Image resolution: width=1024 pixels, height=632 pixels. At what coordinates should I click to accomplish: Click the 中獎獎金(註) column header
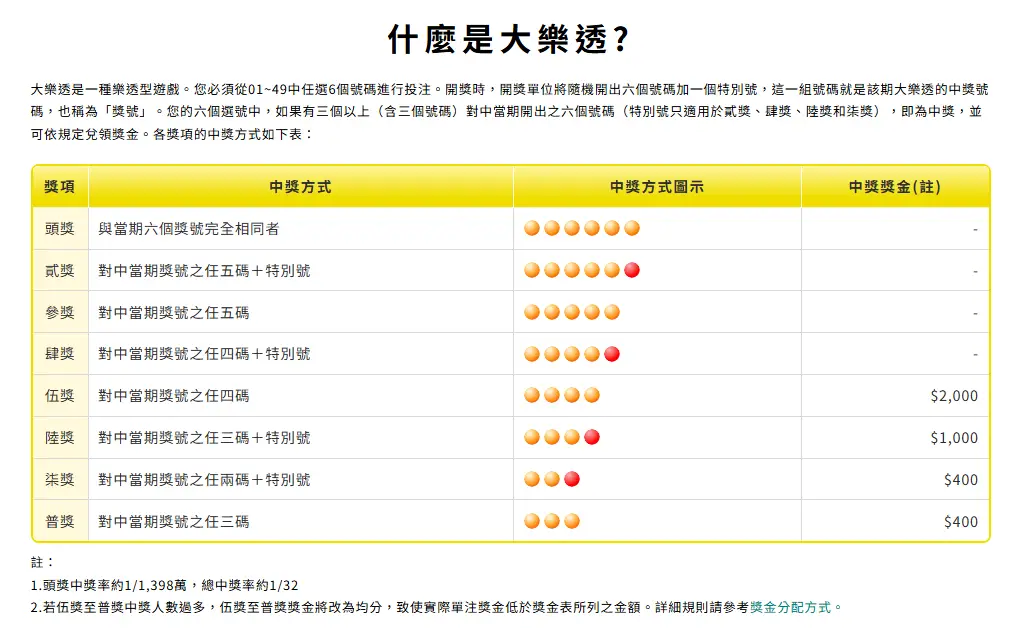click(x=895, y=187)
